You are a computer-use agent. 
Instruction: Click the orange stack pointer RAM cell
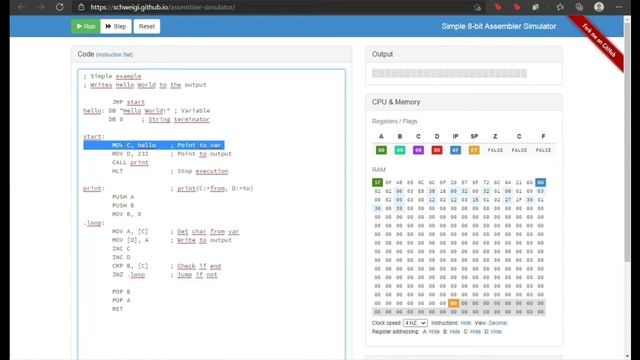[x=453, y=303]
